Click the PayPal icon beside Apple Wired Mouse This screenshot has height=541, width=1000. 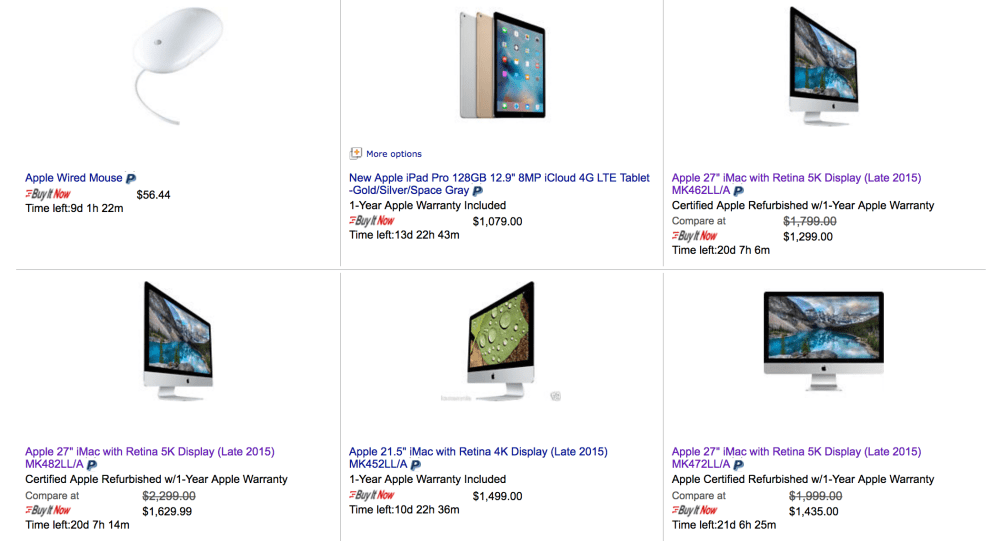click(131, 179)
